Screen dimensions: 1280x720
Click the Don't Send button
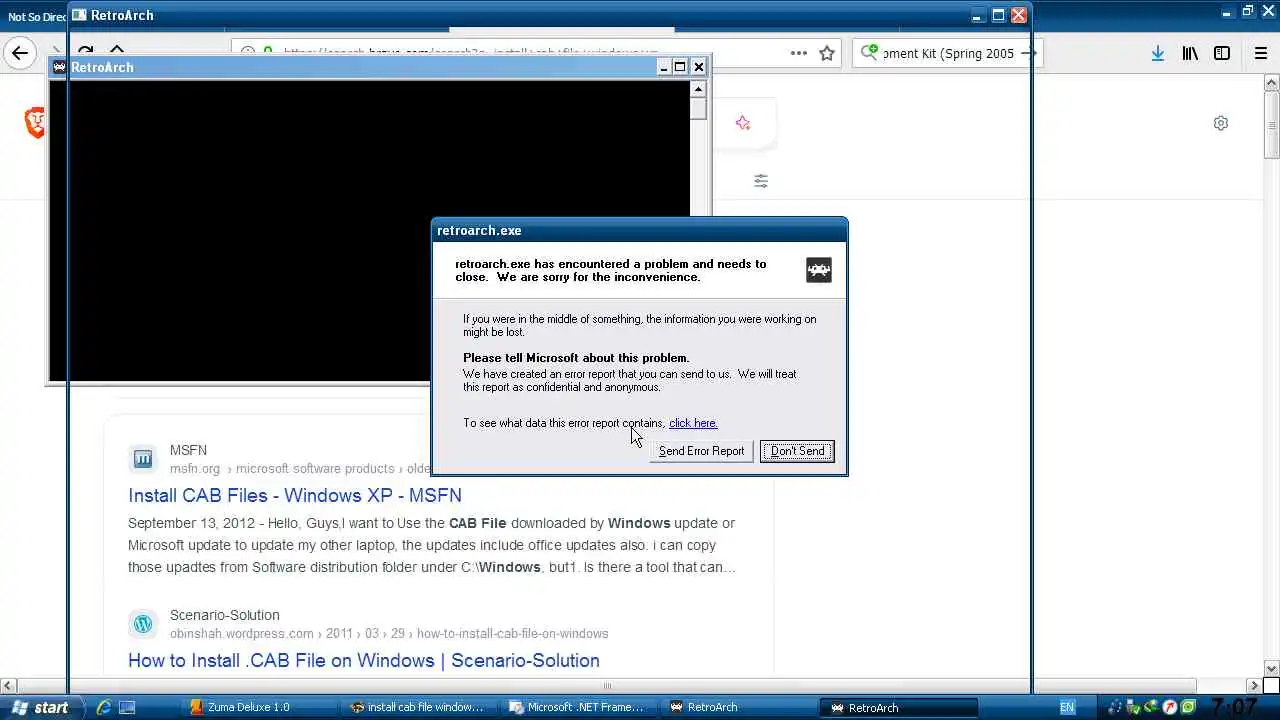[797, 451]
